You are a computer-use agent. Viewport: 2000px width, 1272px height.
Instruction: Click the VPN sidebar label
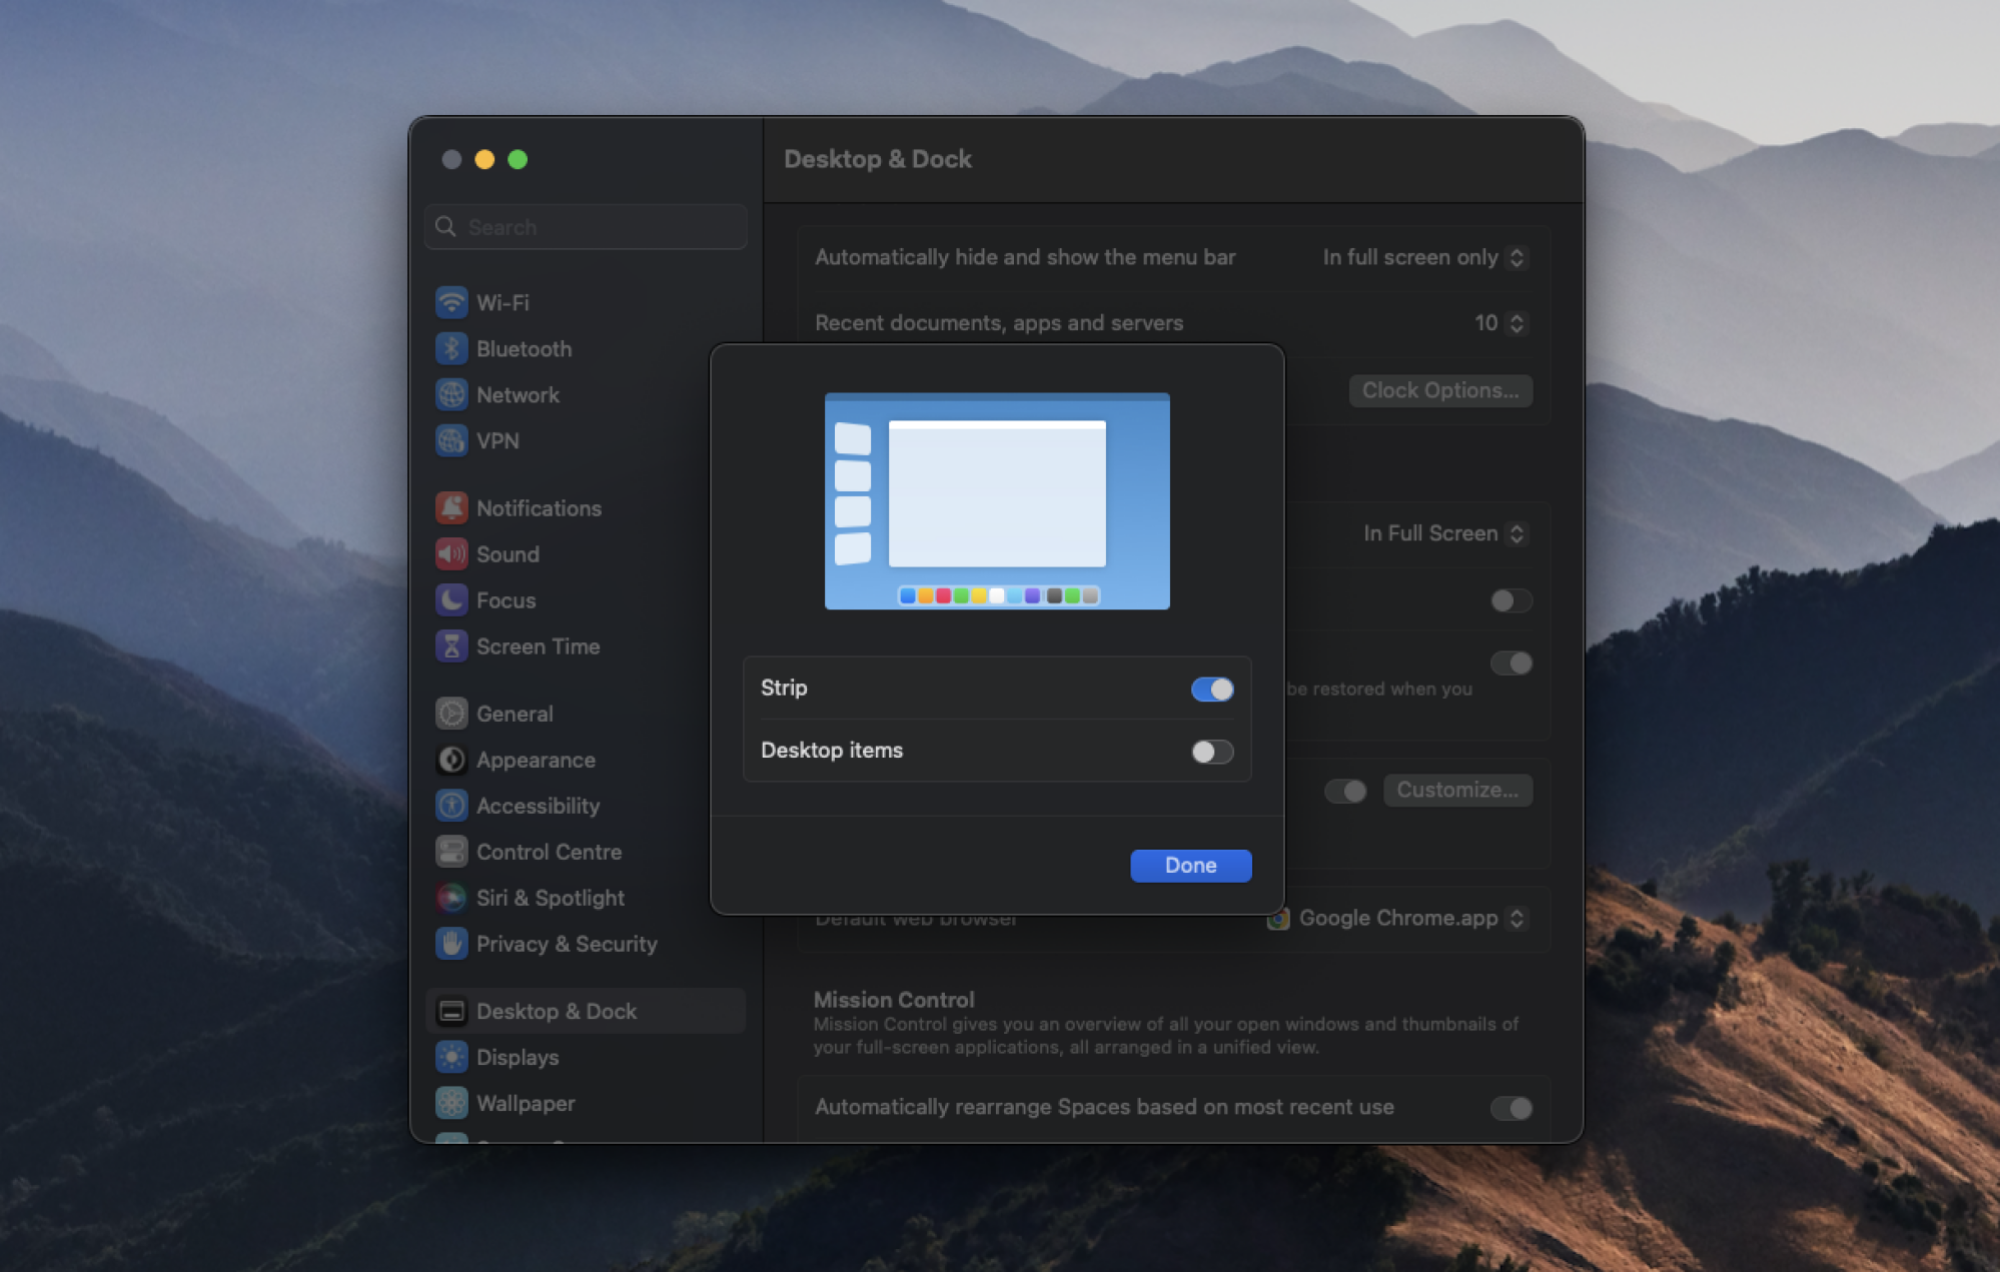497,441
